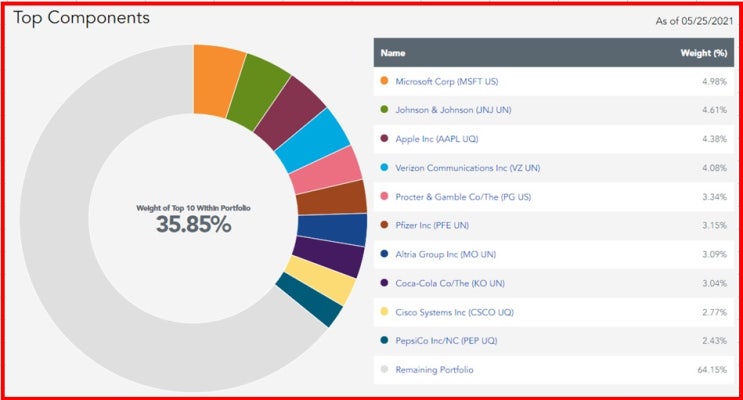Screen dimensions: 743x400
Task: Select the Apple Inc (AAPL UQ) link
Action: click(437, 139)
